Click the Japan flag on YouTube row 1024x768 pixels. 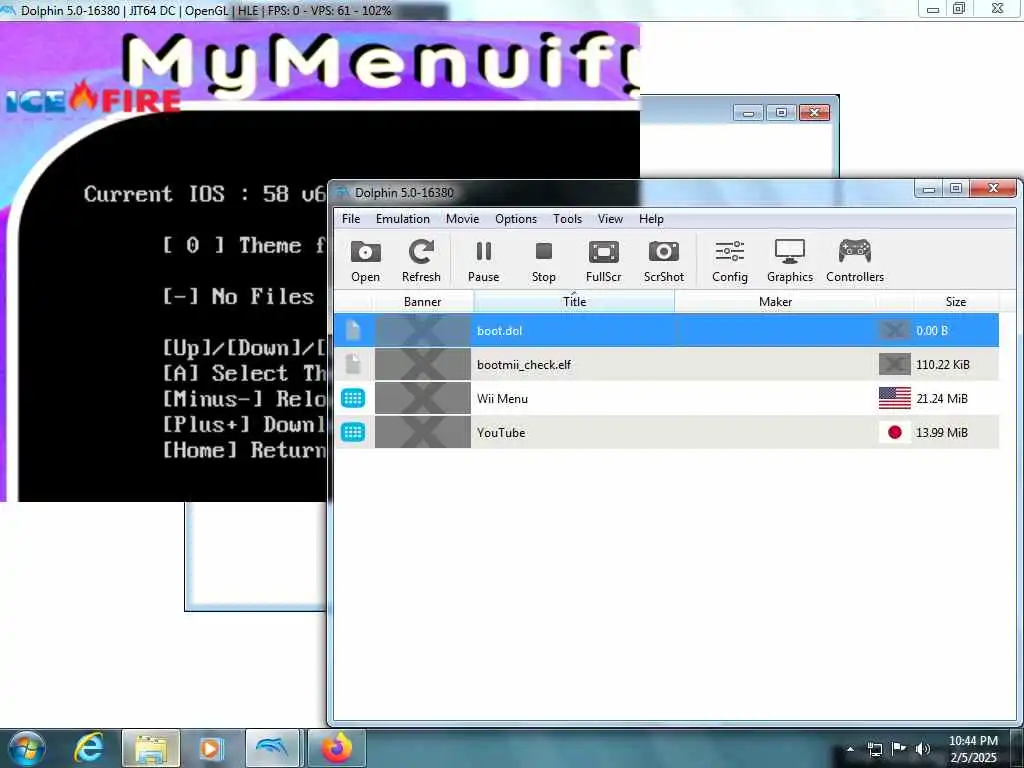coord(895,432)
